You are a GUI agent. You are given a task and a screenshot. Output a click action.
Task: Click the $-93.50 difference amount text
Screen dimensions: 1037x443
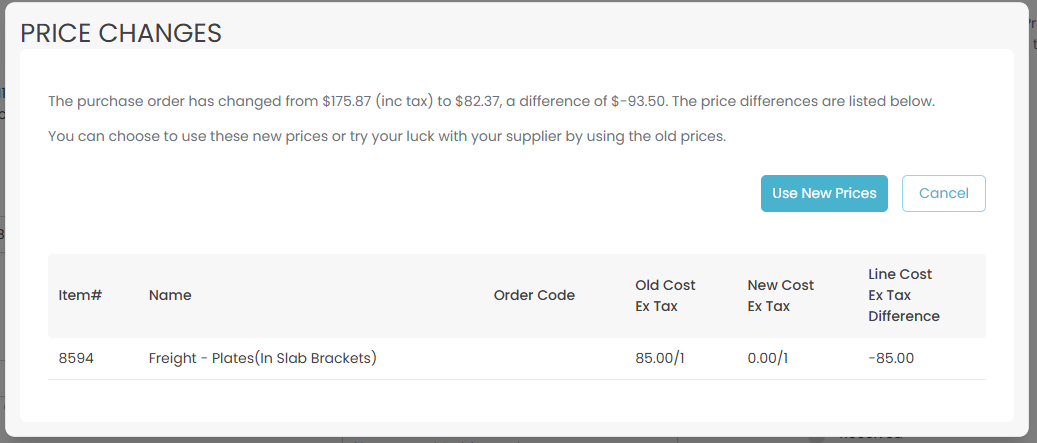coord(639,101)
